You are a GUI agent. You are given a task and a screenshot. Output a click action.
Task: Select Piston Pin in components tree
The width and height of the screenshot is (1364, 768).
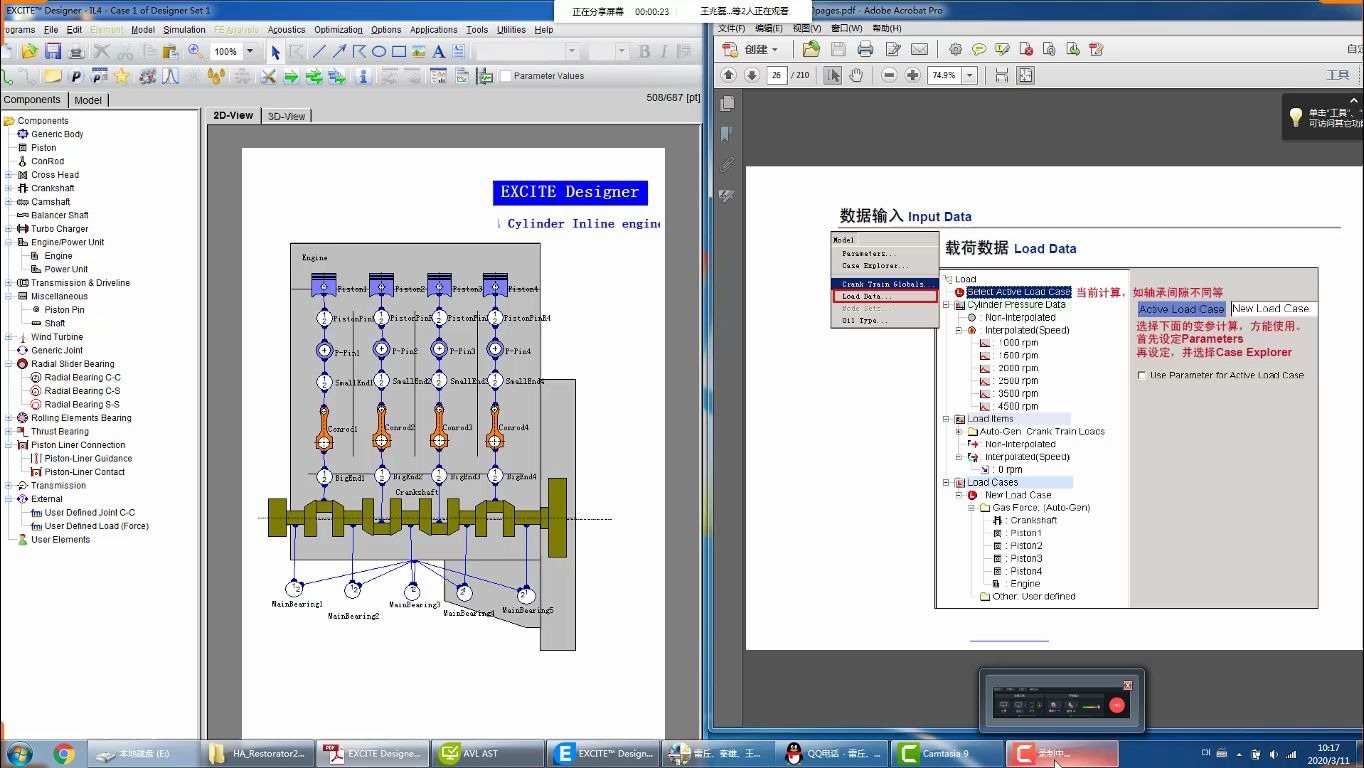(x=64, y=310)
